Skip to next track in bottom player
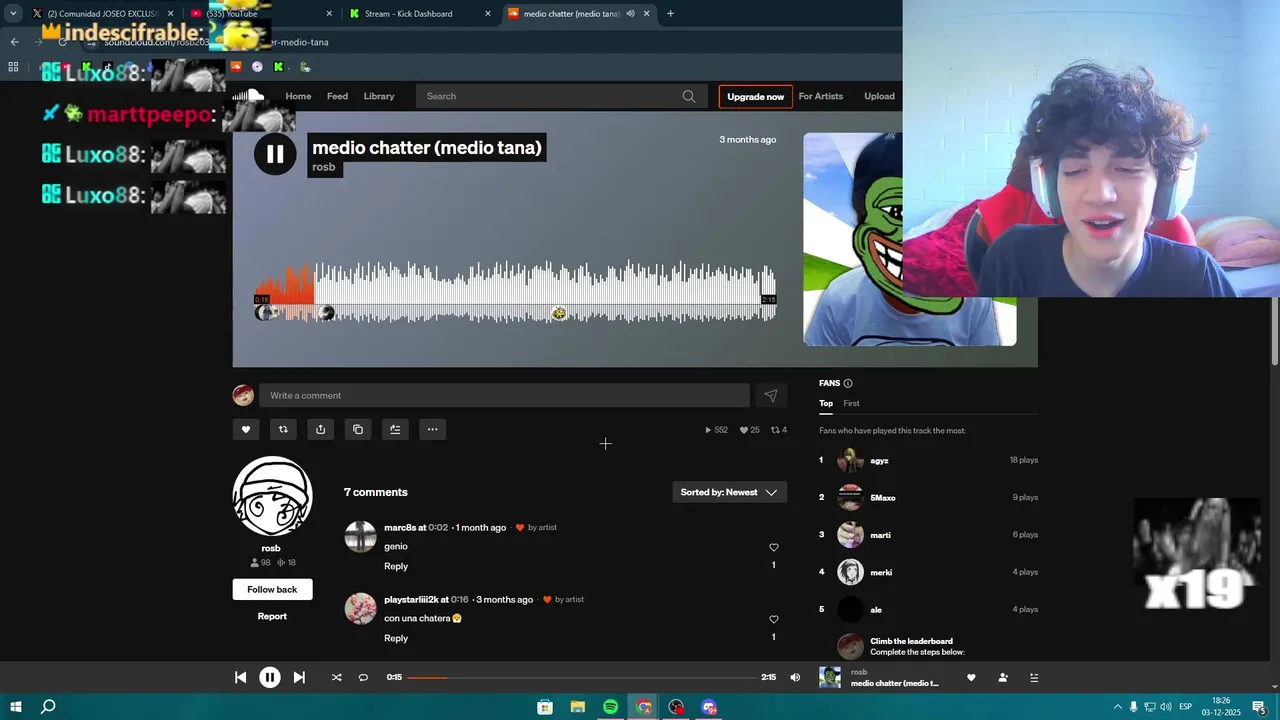The image size is (1280, 720). (299, 677)
